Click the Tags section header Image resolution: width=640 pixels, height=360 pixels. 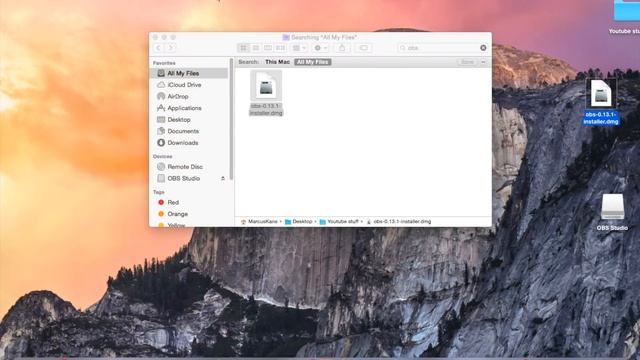tap(159, 192)
